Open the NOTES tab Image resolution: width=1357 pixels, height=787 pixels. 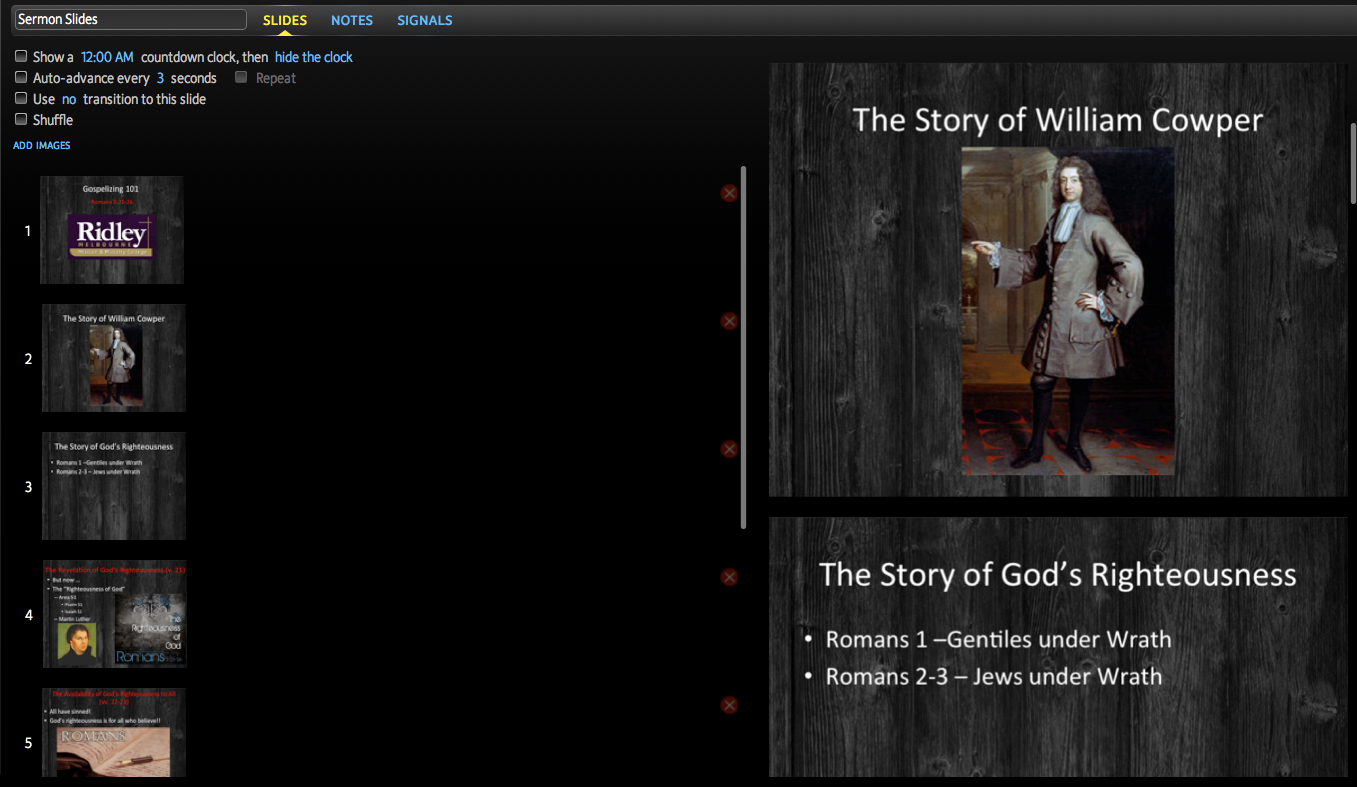[352, 20]
